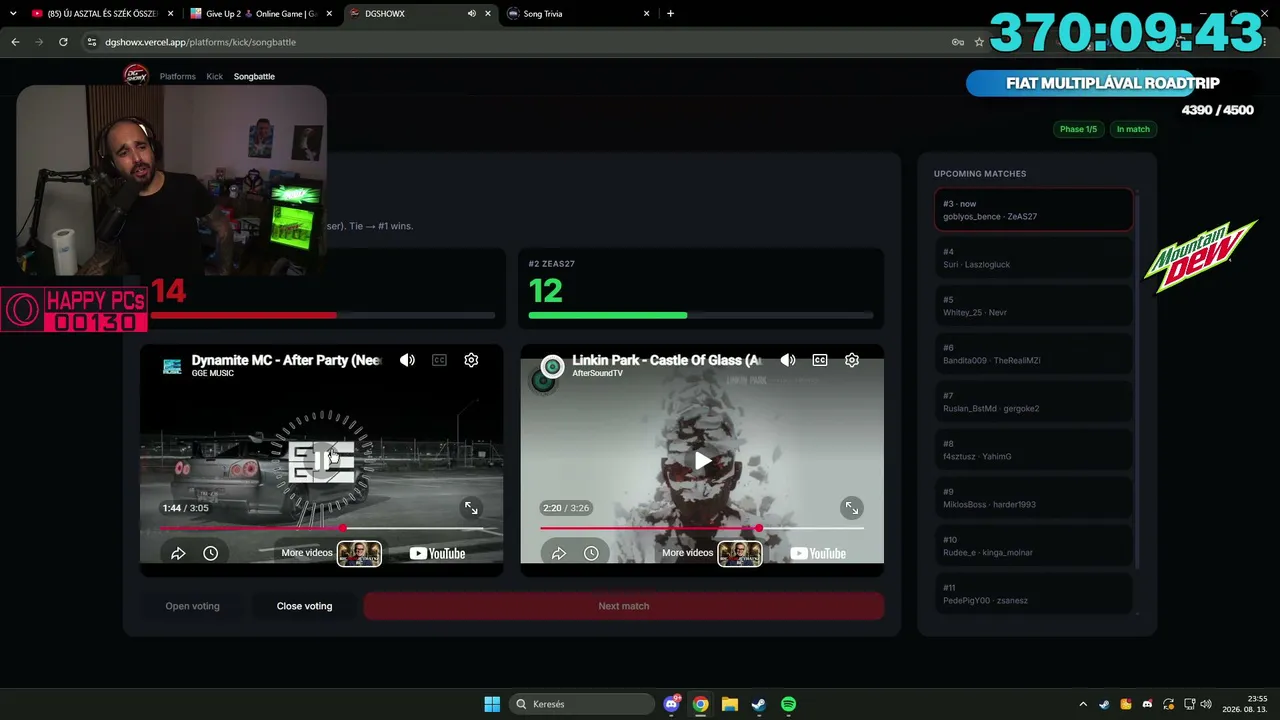This screenshot has width=1280, height=720.
Task: Focus the browser address bar
Action: point(520,42)
